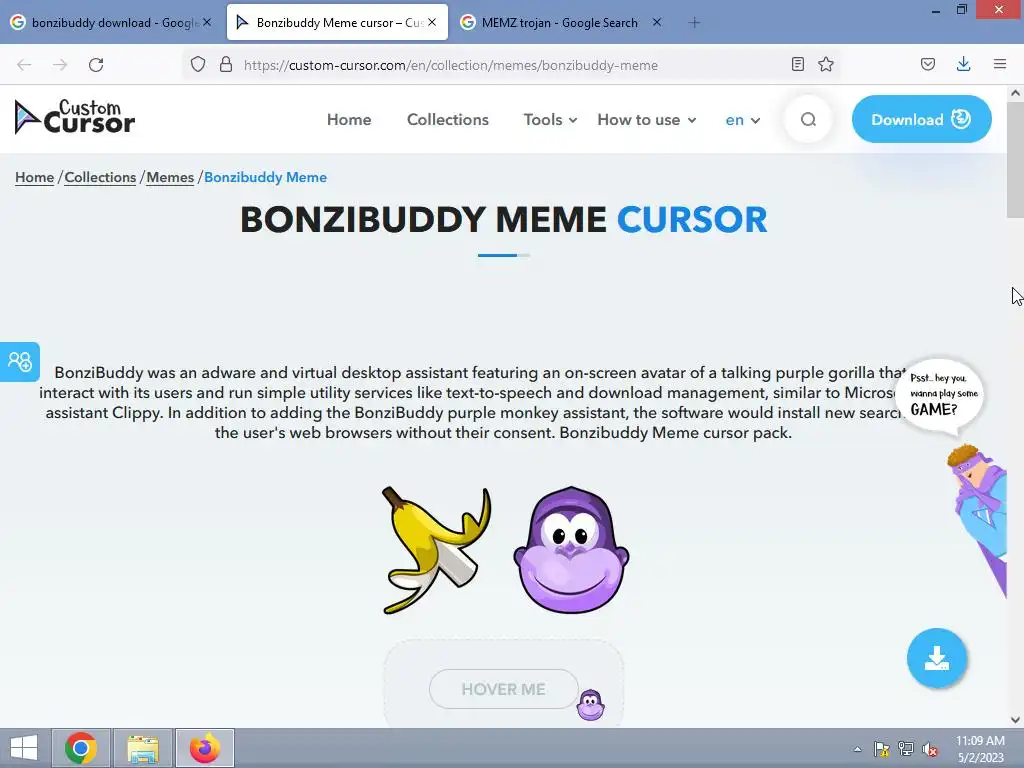This screenshot has width=1024, height=768.
Task: Click the network tray icon
Action: tap(906, 749)
